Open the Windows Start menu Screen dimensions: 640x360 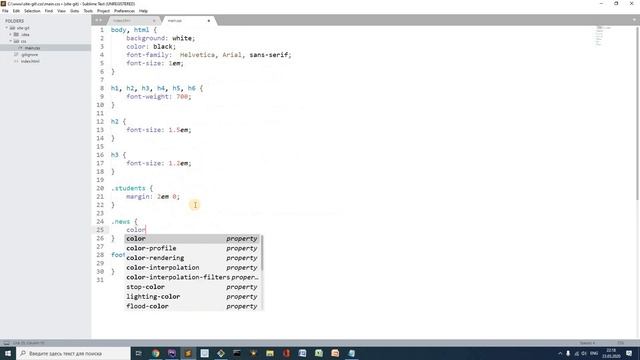(x=8, y=353)
